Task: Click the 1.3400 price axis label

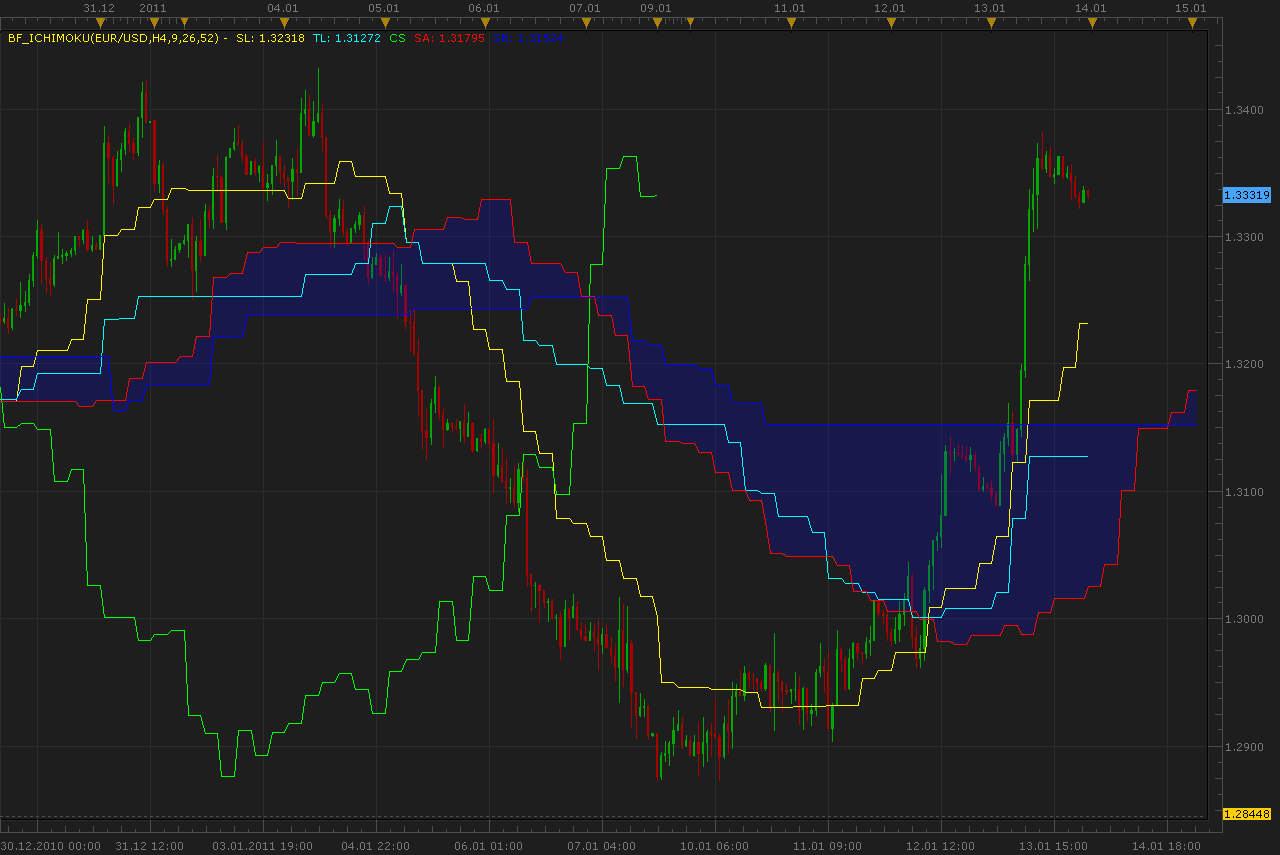Action: coord(1244,109)
